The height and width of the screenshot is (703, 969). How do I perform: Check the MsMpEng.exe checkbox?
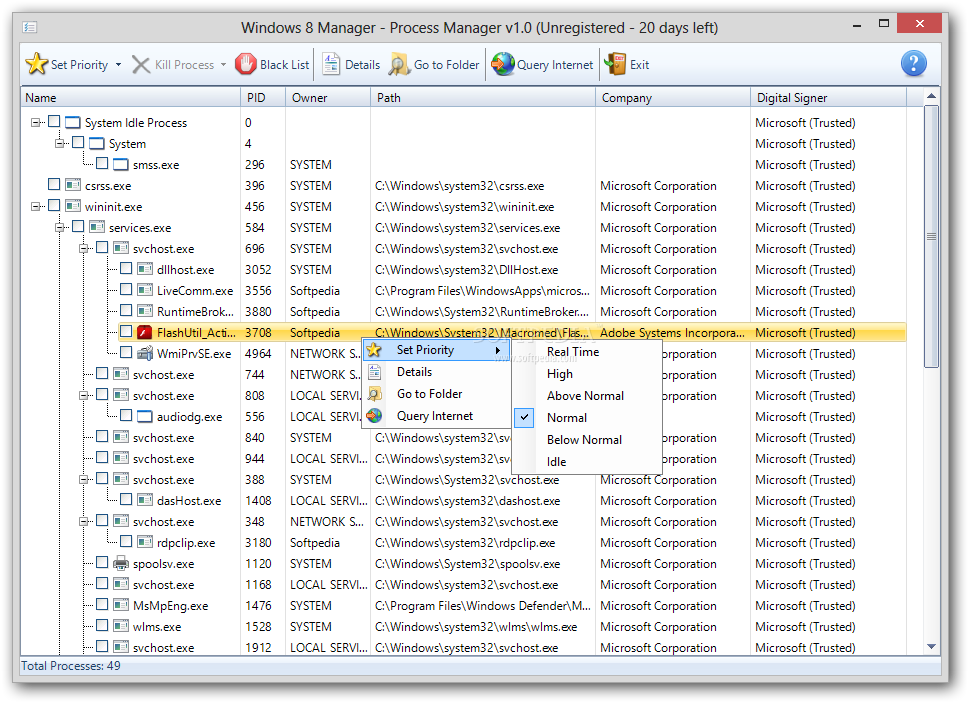coord(102,605)
